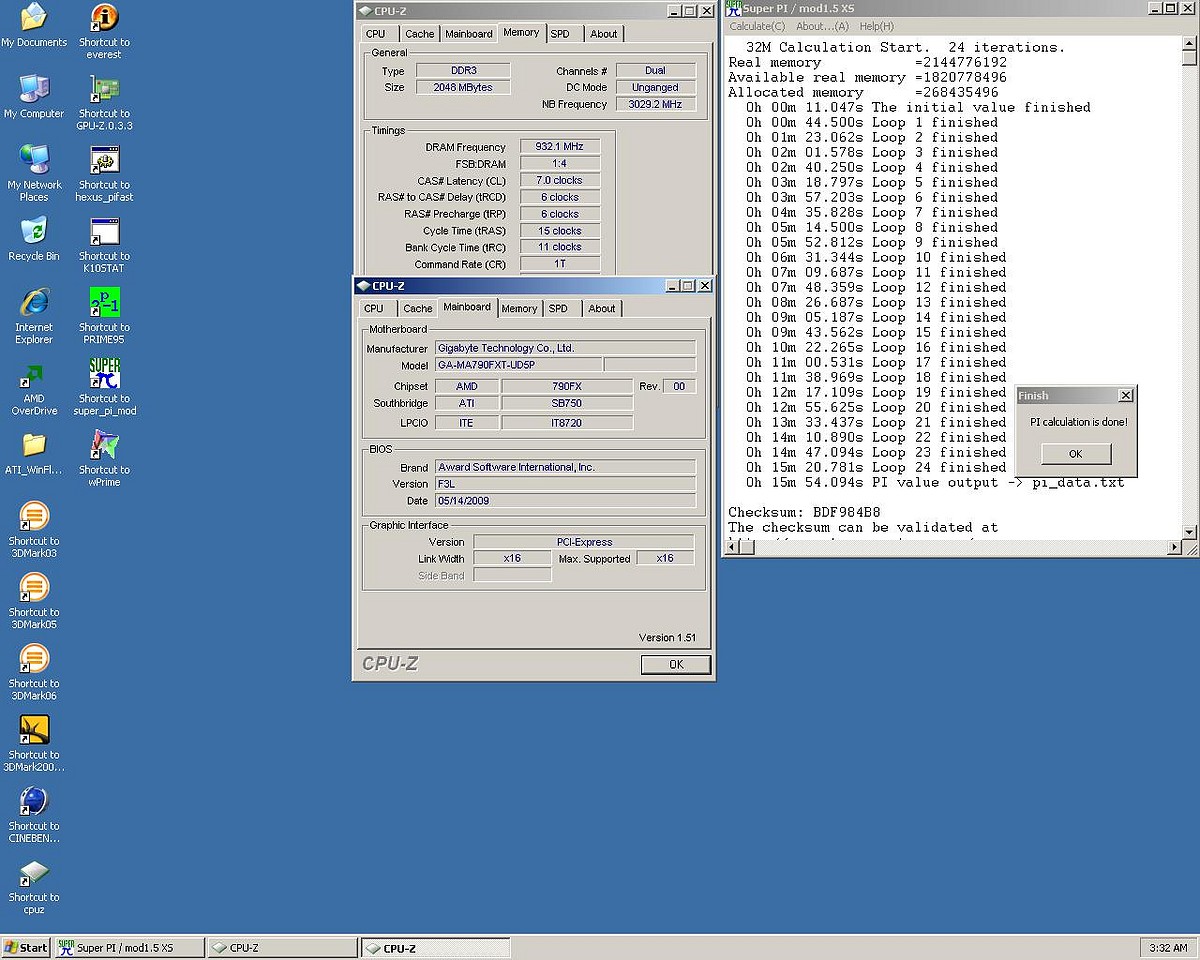Image resolution: width=1200 pixels, height=960 pixels.
Task: Click Super PI vertical scrollbar up arrow
Action: [1189, 43]
